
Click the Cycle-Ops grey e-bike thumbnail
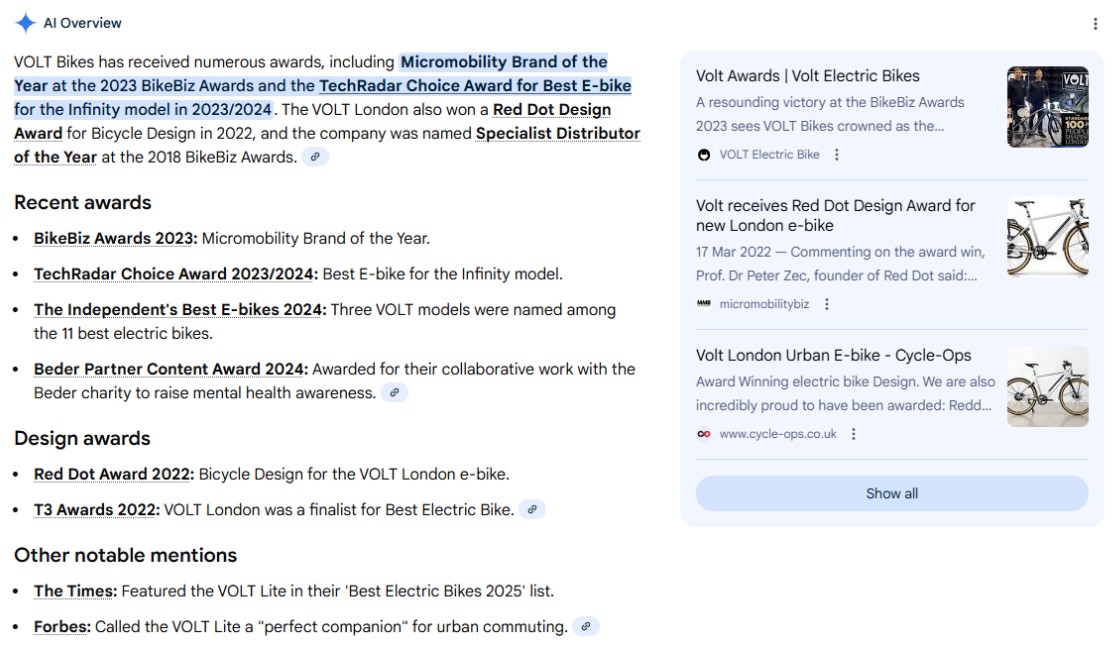pyautogui.click(x=1047, y=386)
